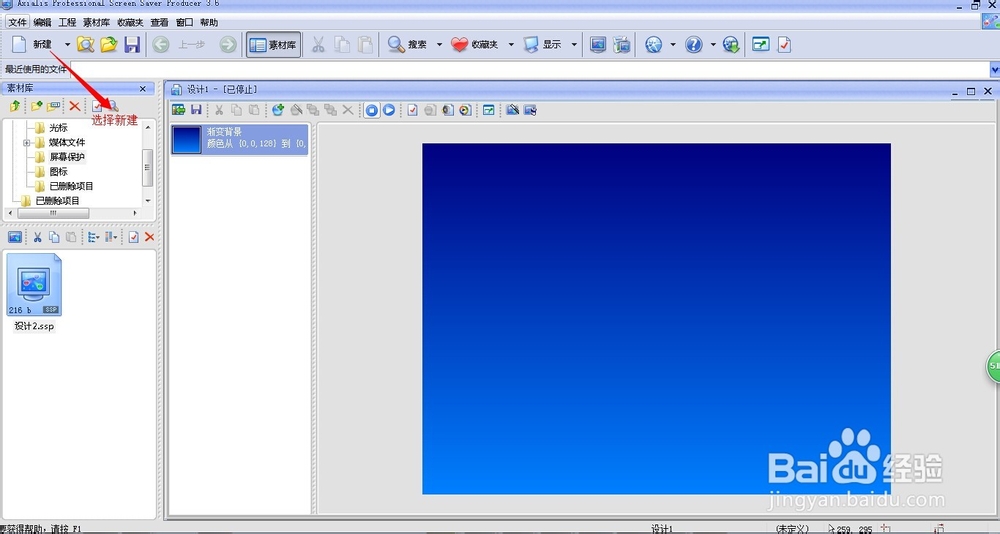Open the 搜索 dropdown arrow
Image resolution: width=1000 pixels, height=534 pixels.
tap(439, 45)
